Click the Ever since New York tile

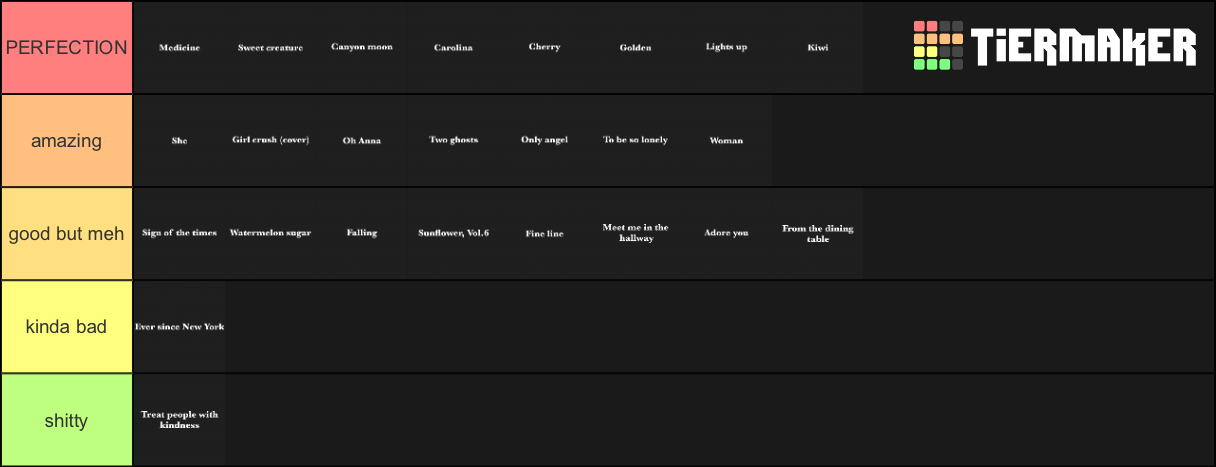click(179, 326)
